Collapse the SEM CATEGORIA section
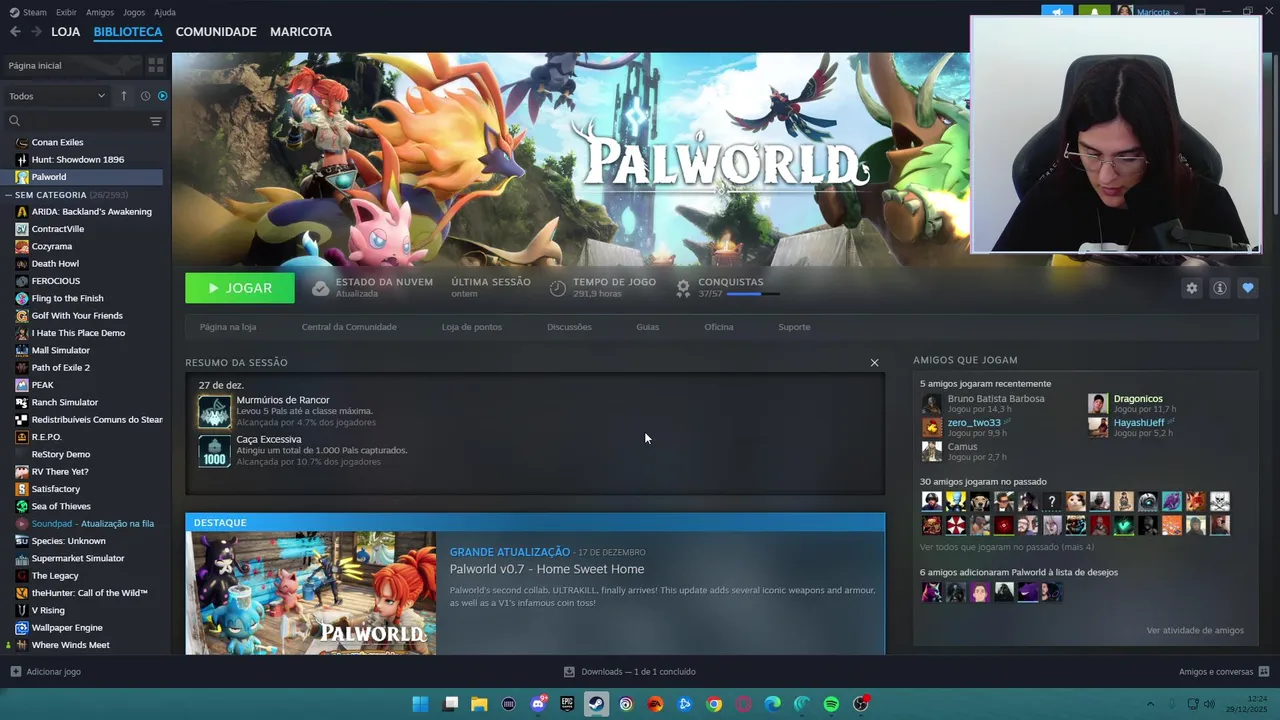The width and height of the screenshot is (1280, 720). [9, 195]
